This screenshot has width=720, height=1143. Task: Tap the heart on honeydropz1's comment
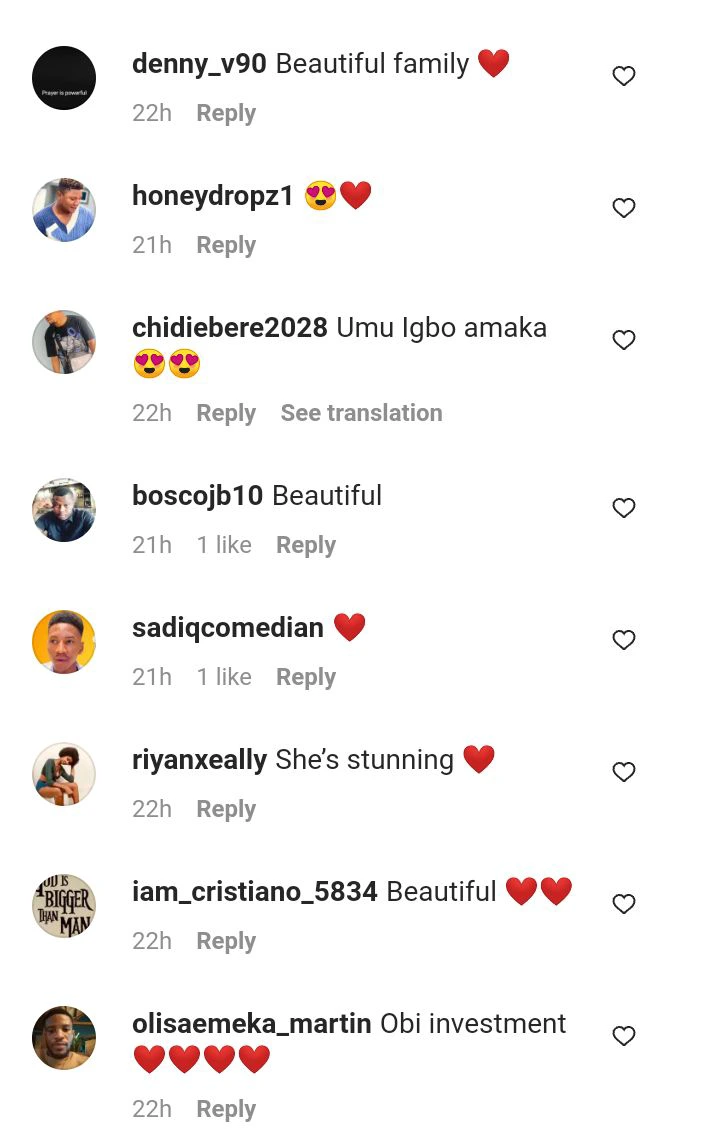[624, 208]
